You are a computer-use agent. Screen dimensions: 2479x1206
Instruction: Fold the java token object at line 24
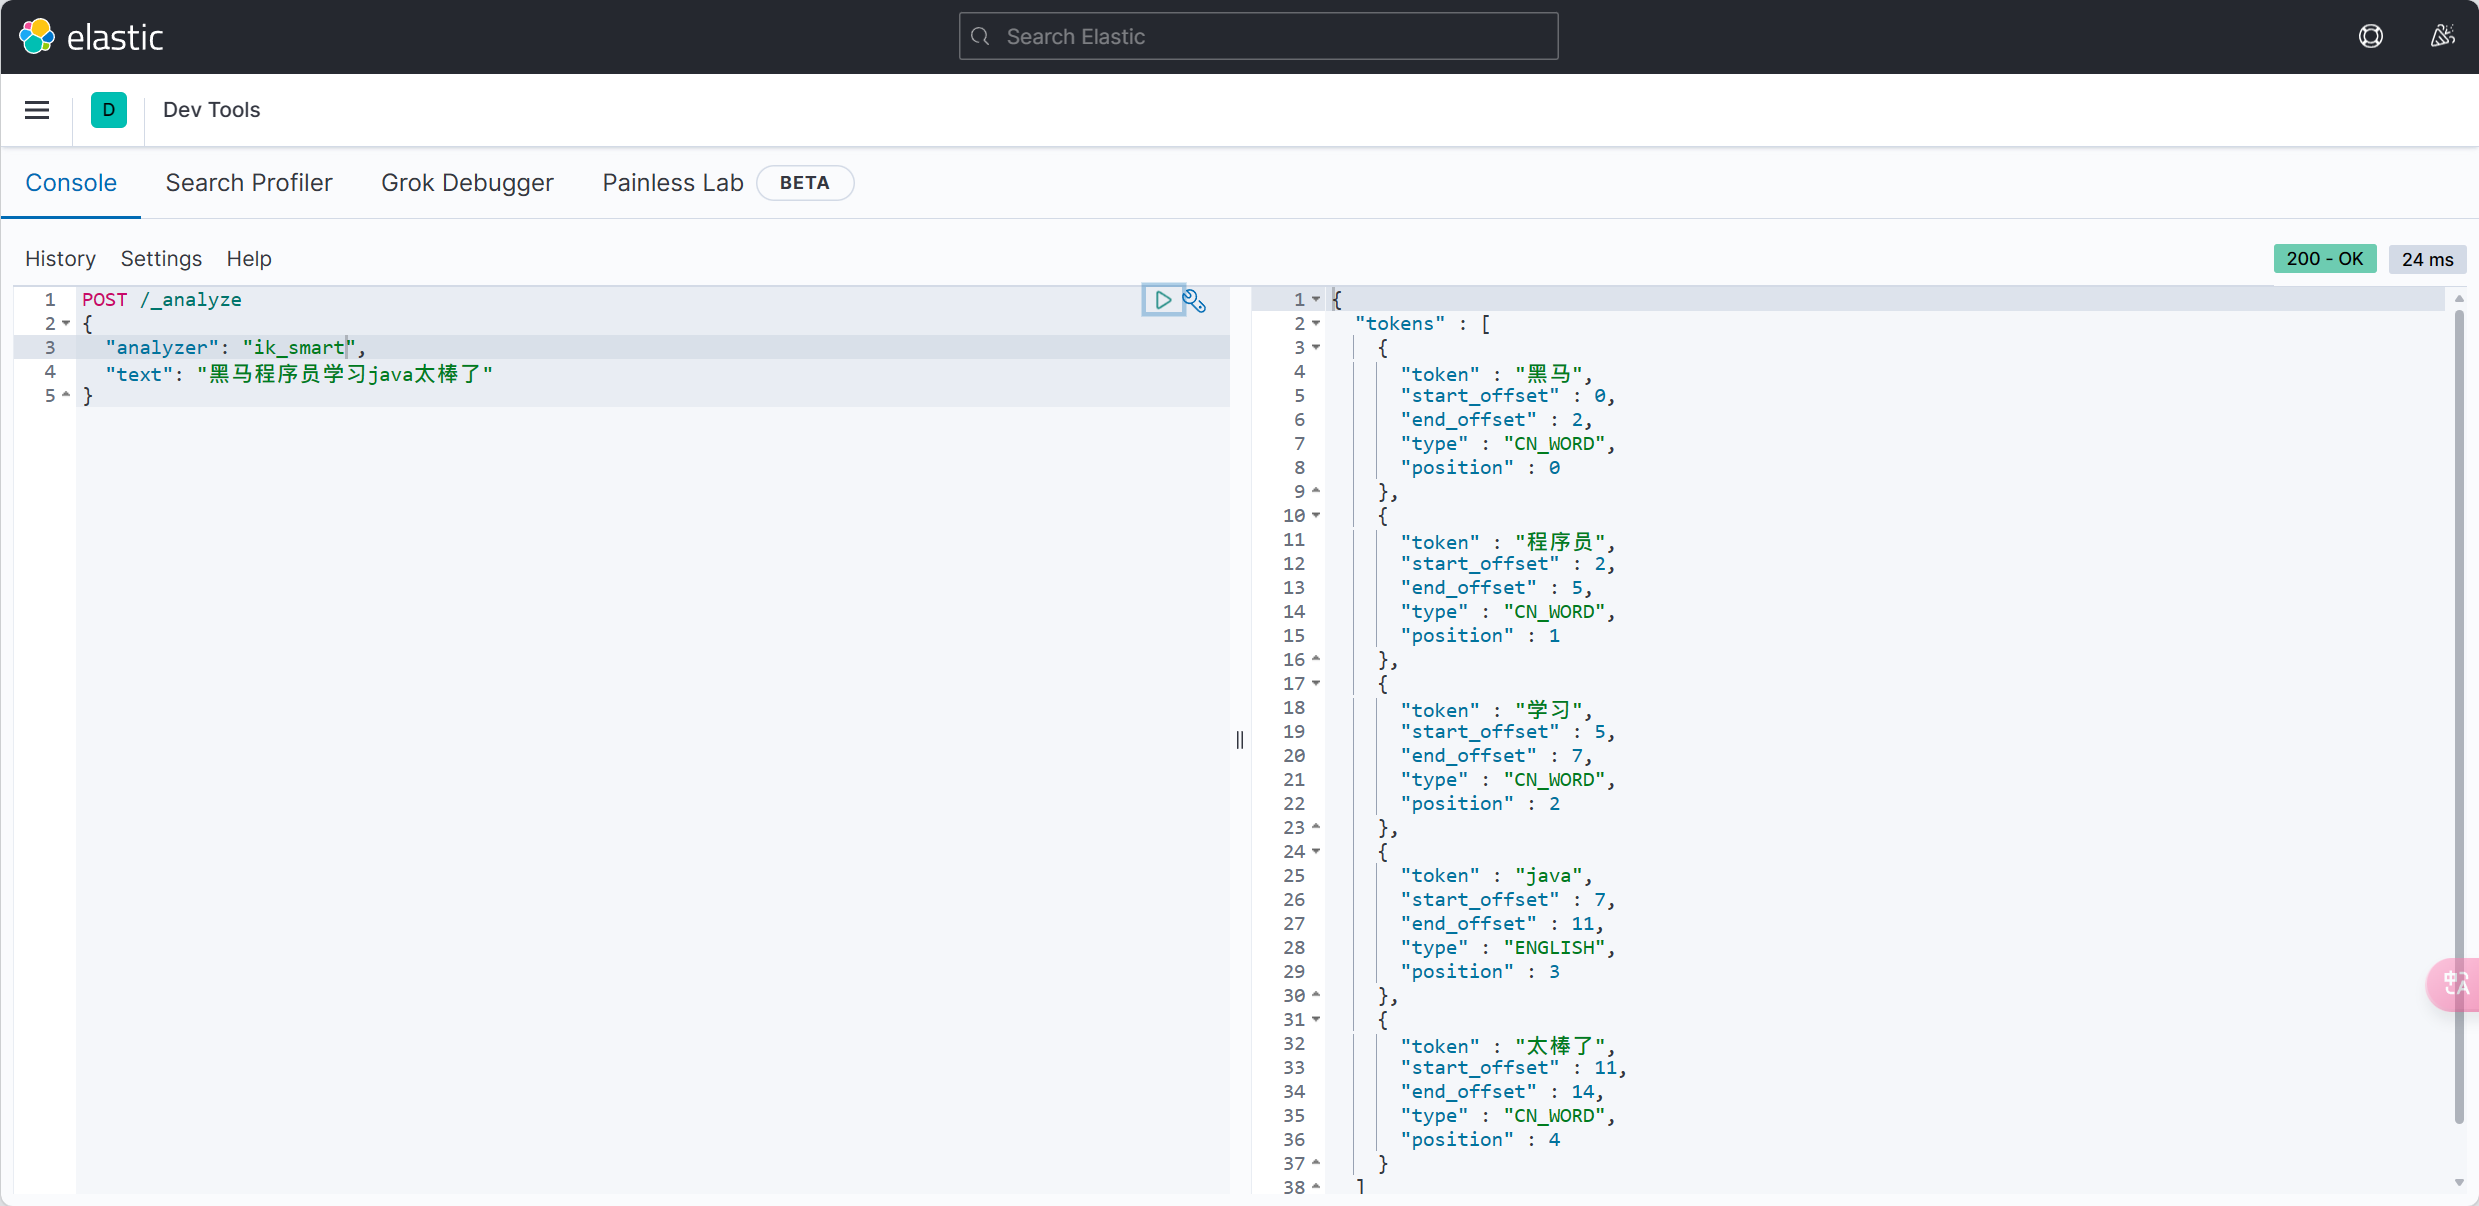[1316, 851]
